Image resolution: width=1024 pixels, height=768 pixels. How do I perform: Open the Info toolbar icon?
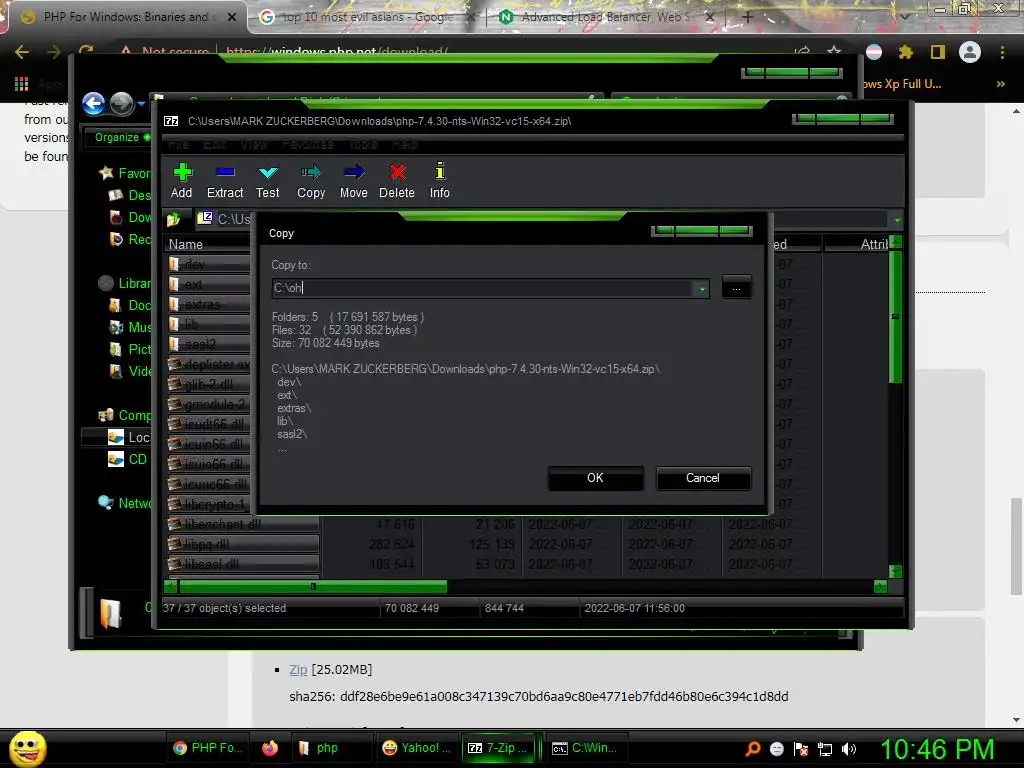(x=440, y=171)
